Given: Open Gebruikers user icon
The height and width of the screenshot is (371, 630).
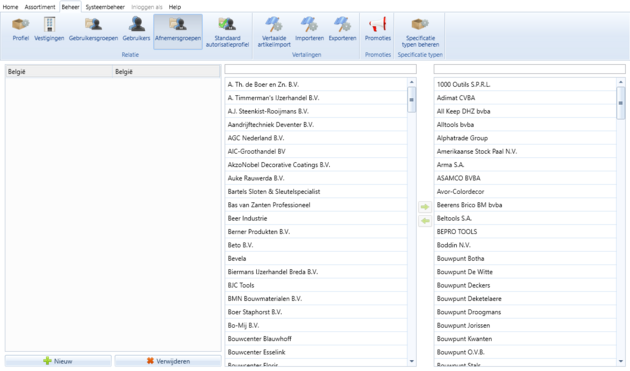Looking at the screenshot, I should (136, 29).
